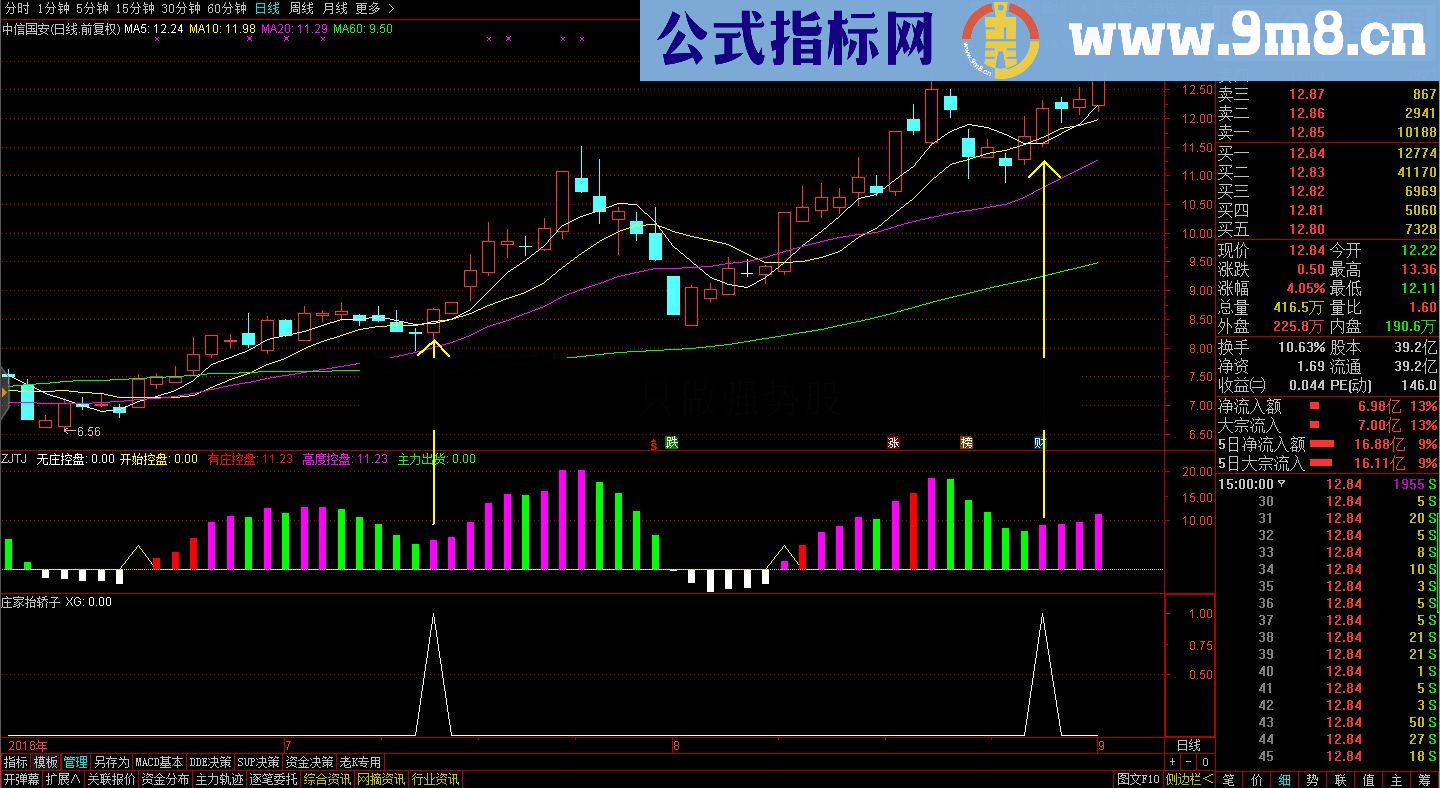1440x788 pixels.
Task: Click the second signal peak in 庄家抬轿子 panel
Action: pos(1043,616)
